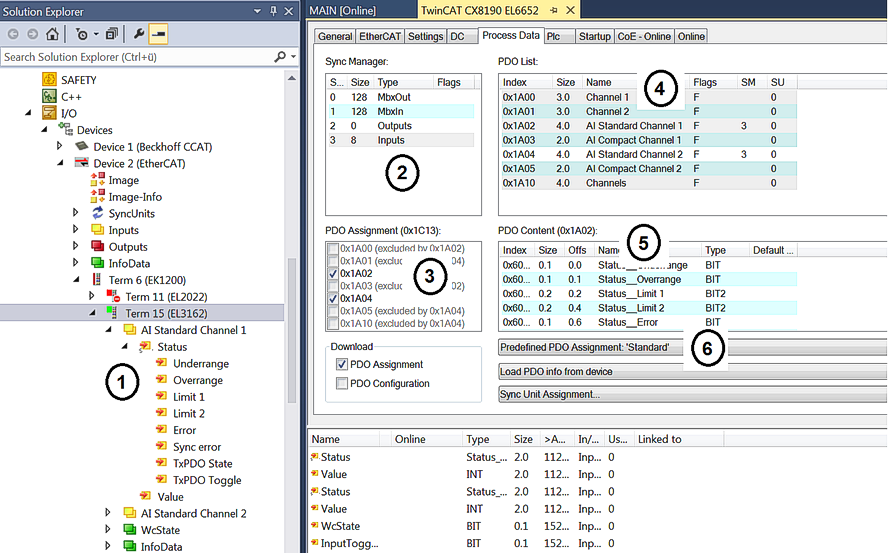889x553 pixels.
Task: Expand AI Standard Channel 2 node
Action: tap(108, 513)
